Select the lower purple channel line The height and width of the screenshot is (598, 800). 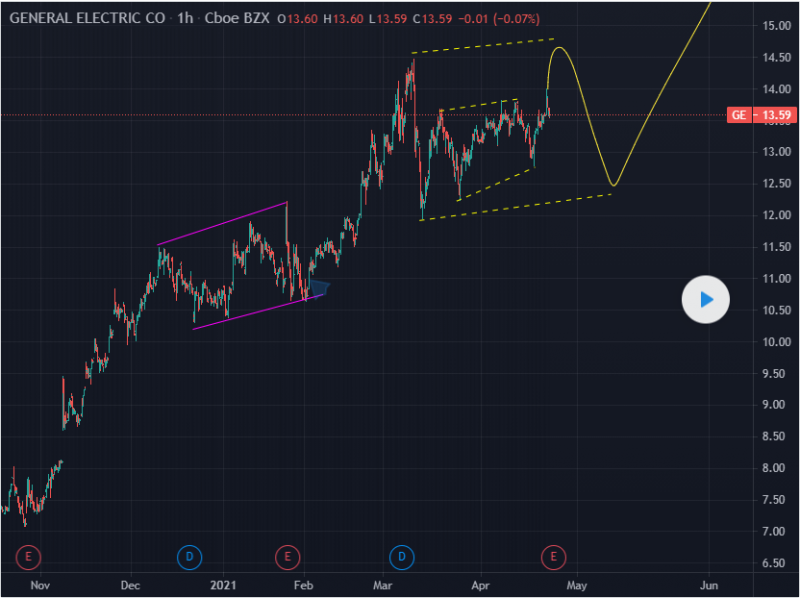(x=250, y=312)
